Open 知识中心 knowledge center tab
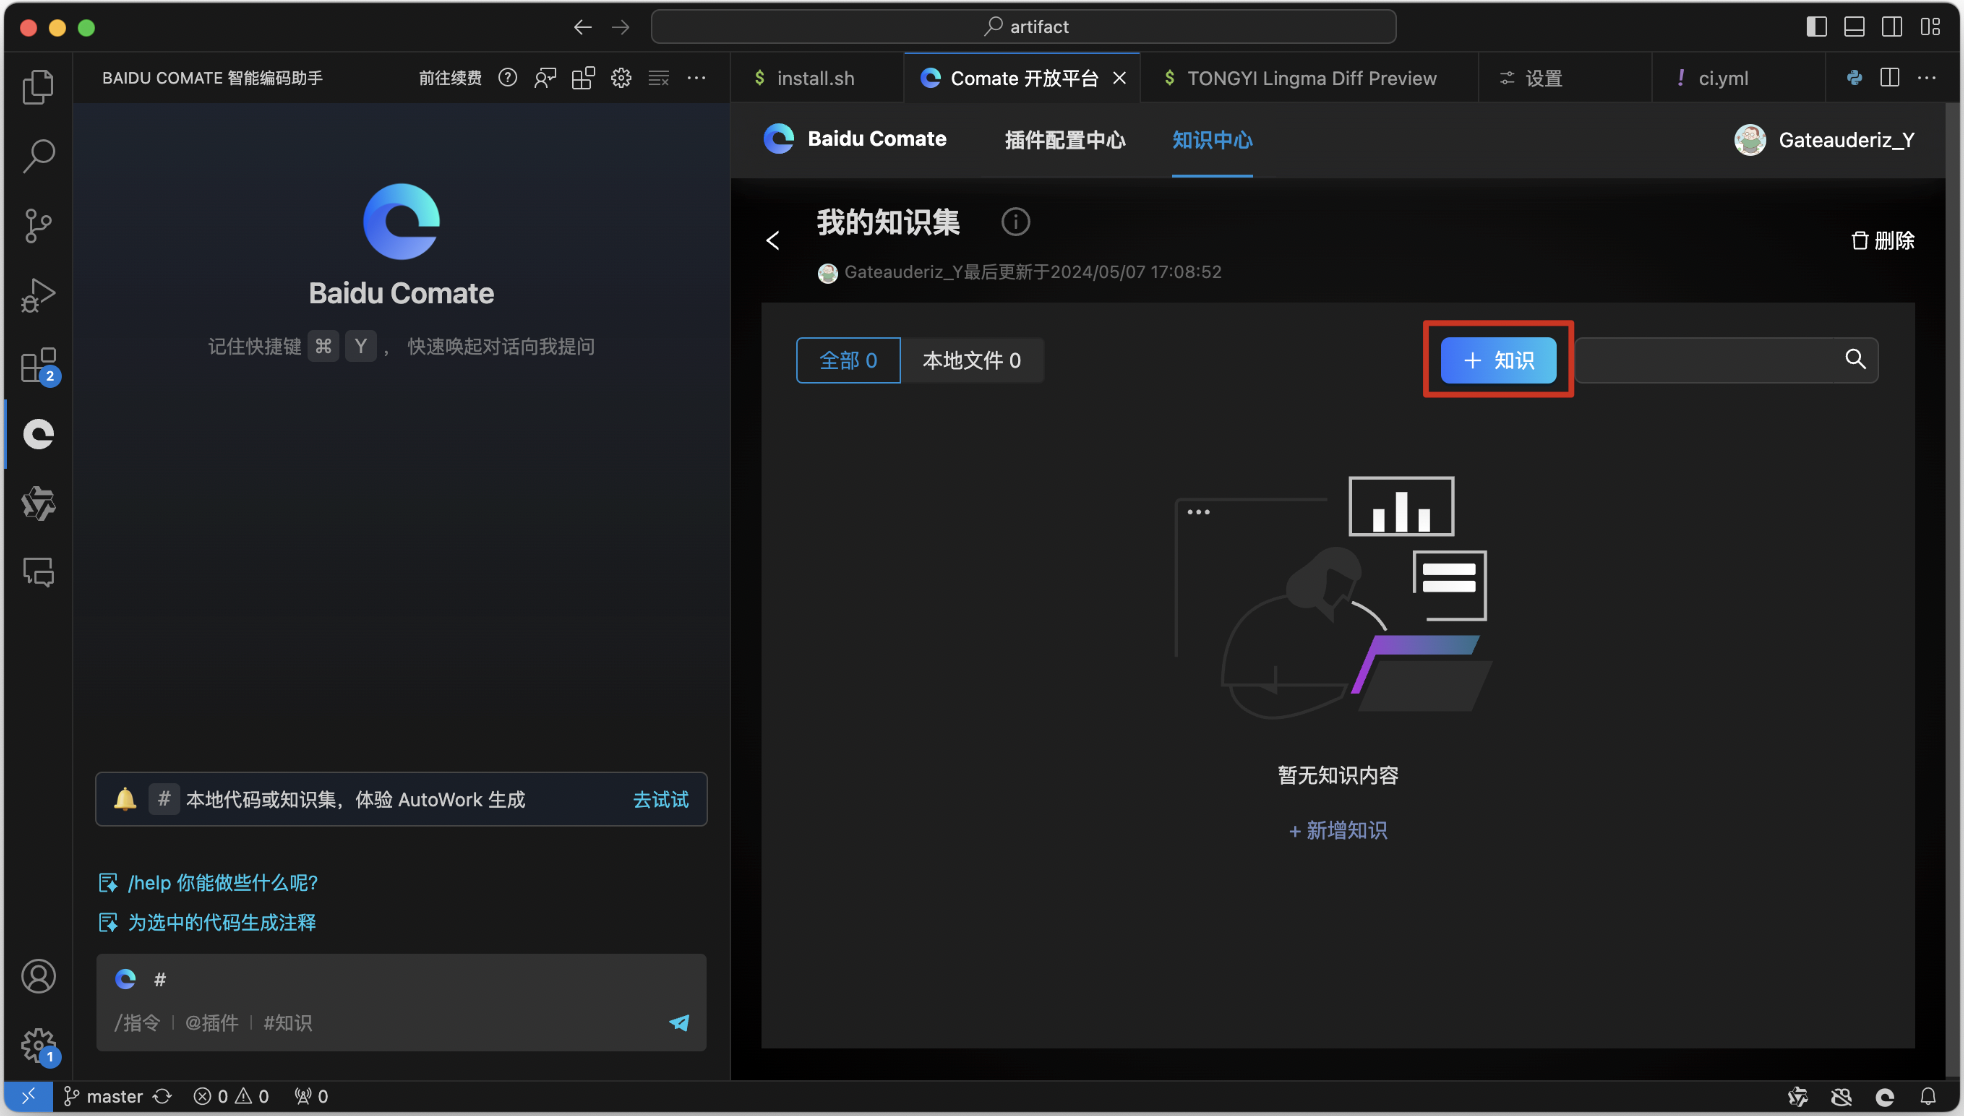Viewport: 1964px width, 1116px height. (1212, 140)
